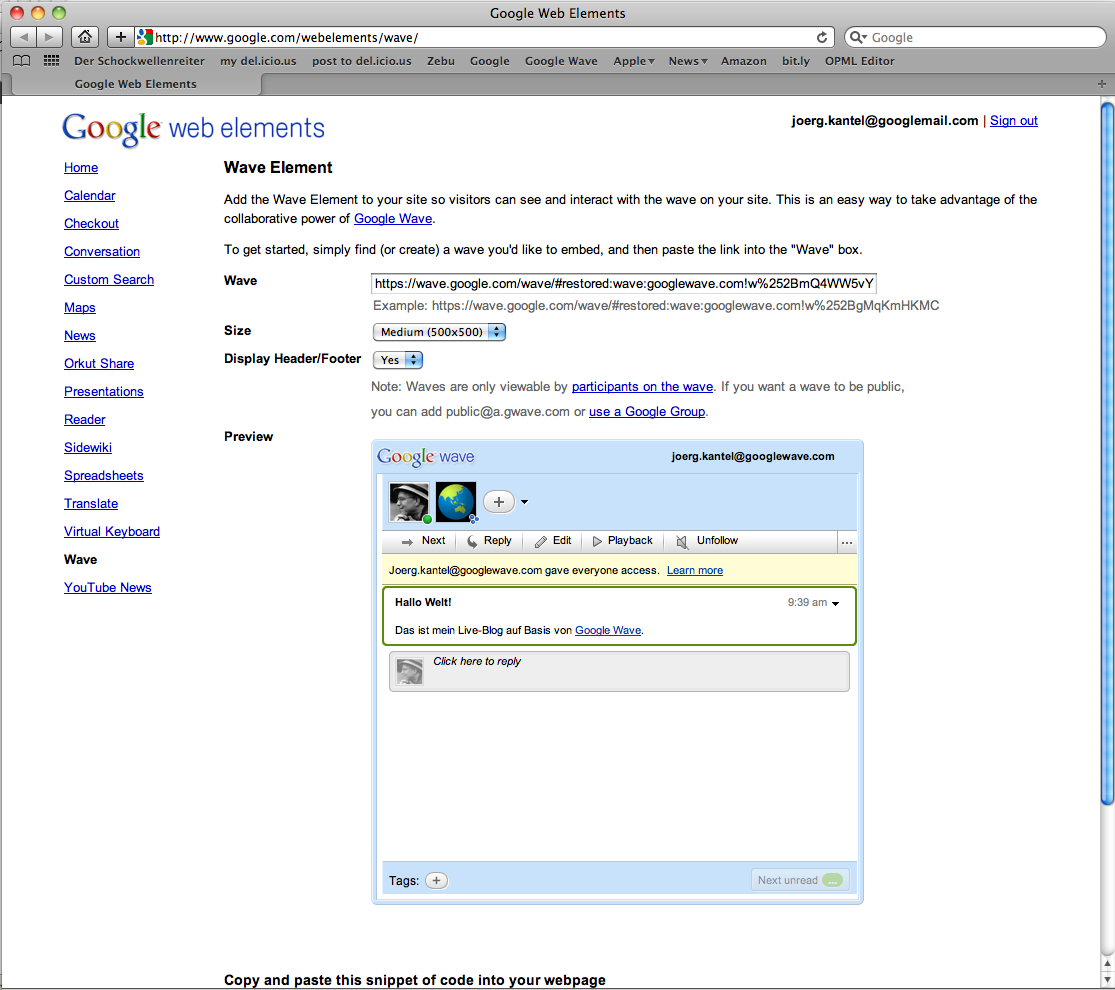Edit the wave with the pencil button

(553, 541)
